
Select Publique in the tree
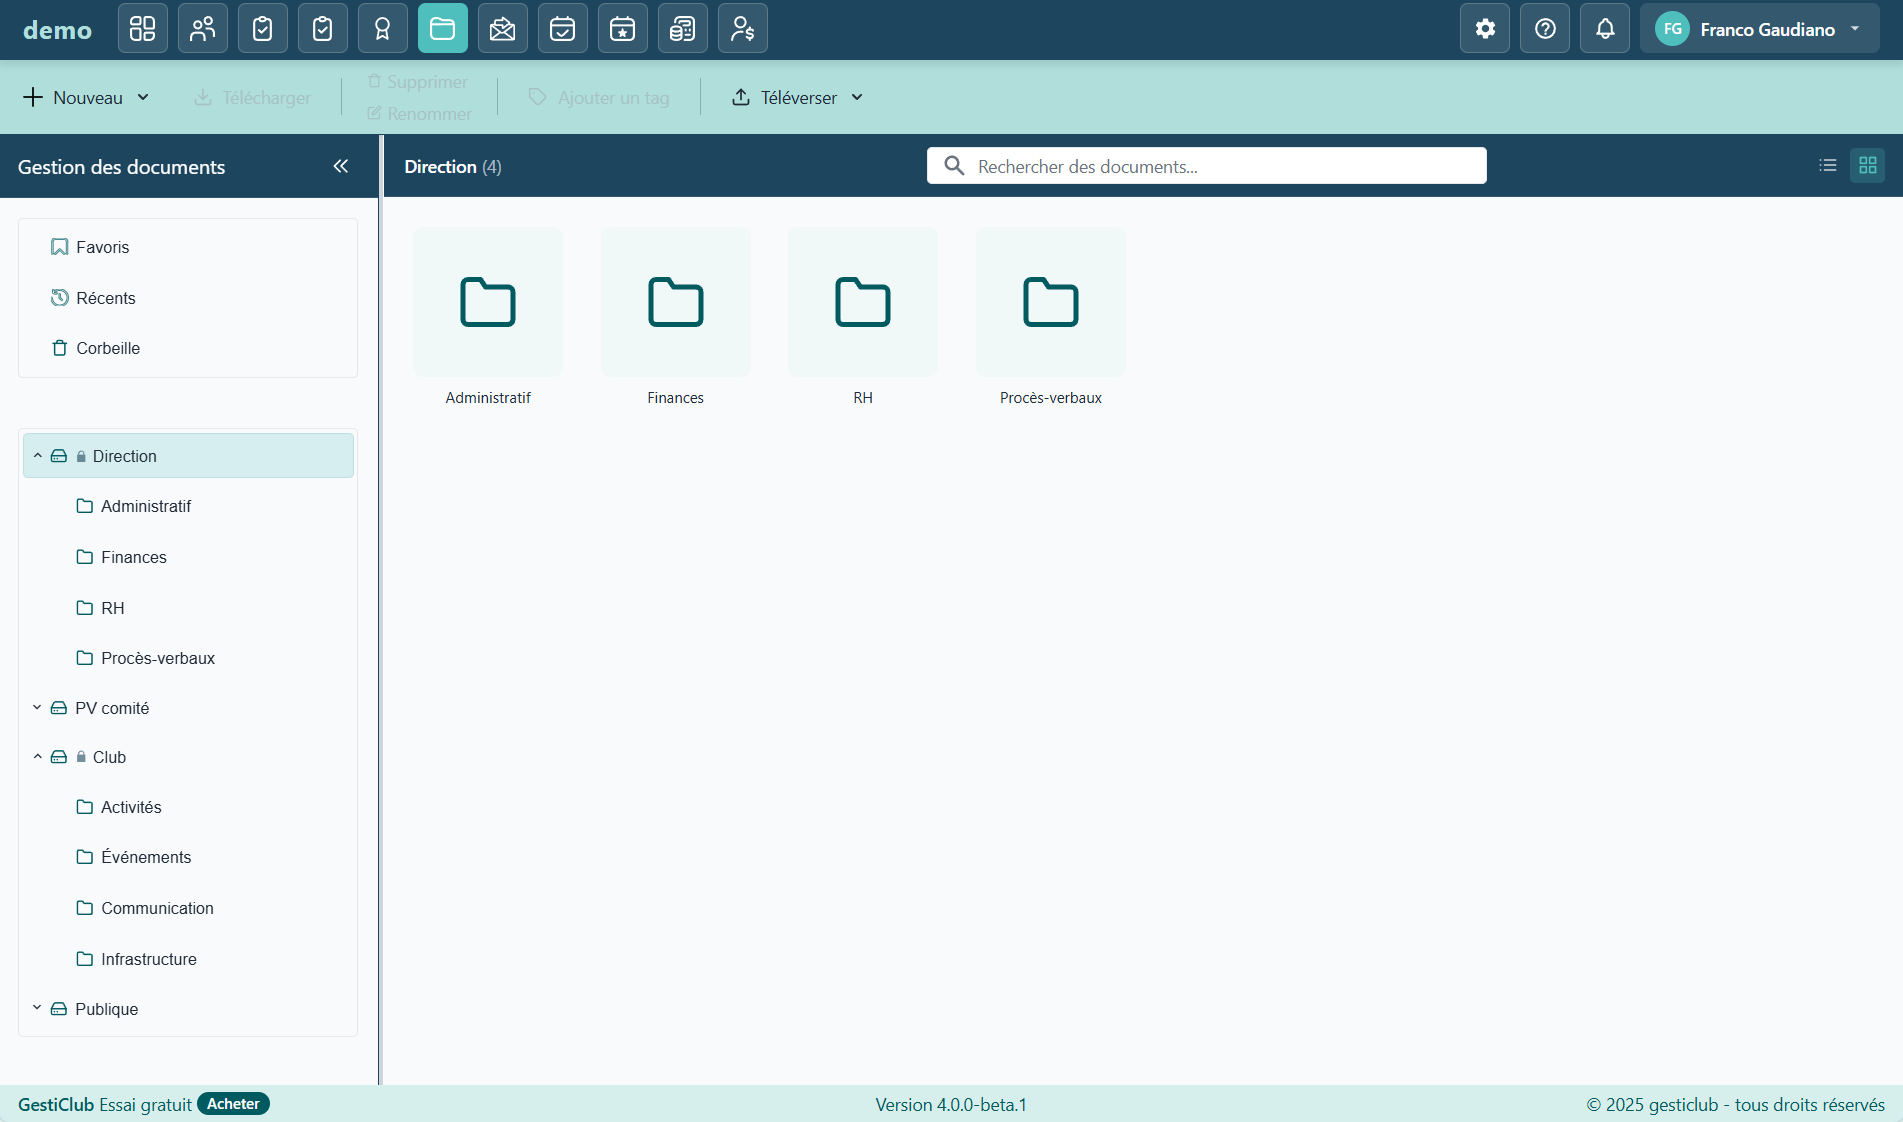(106, 1009)
